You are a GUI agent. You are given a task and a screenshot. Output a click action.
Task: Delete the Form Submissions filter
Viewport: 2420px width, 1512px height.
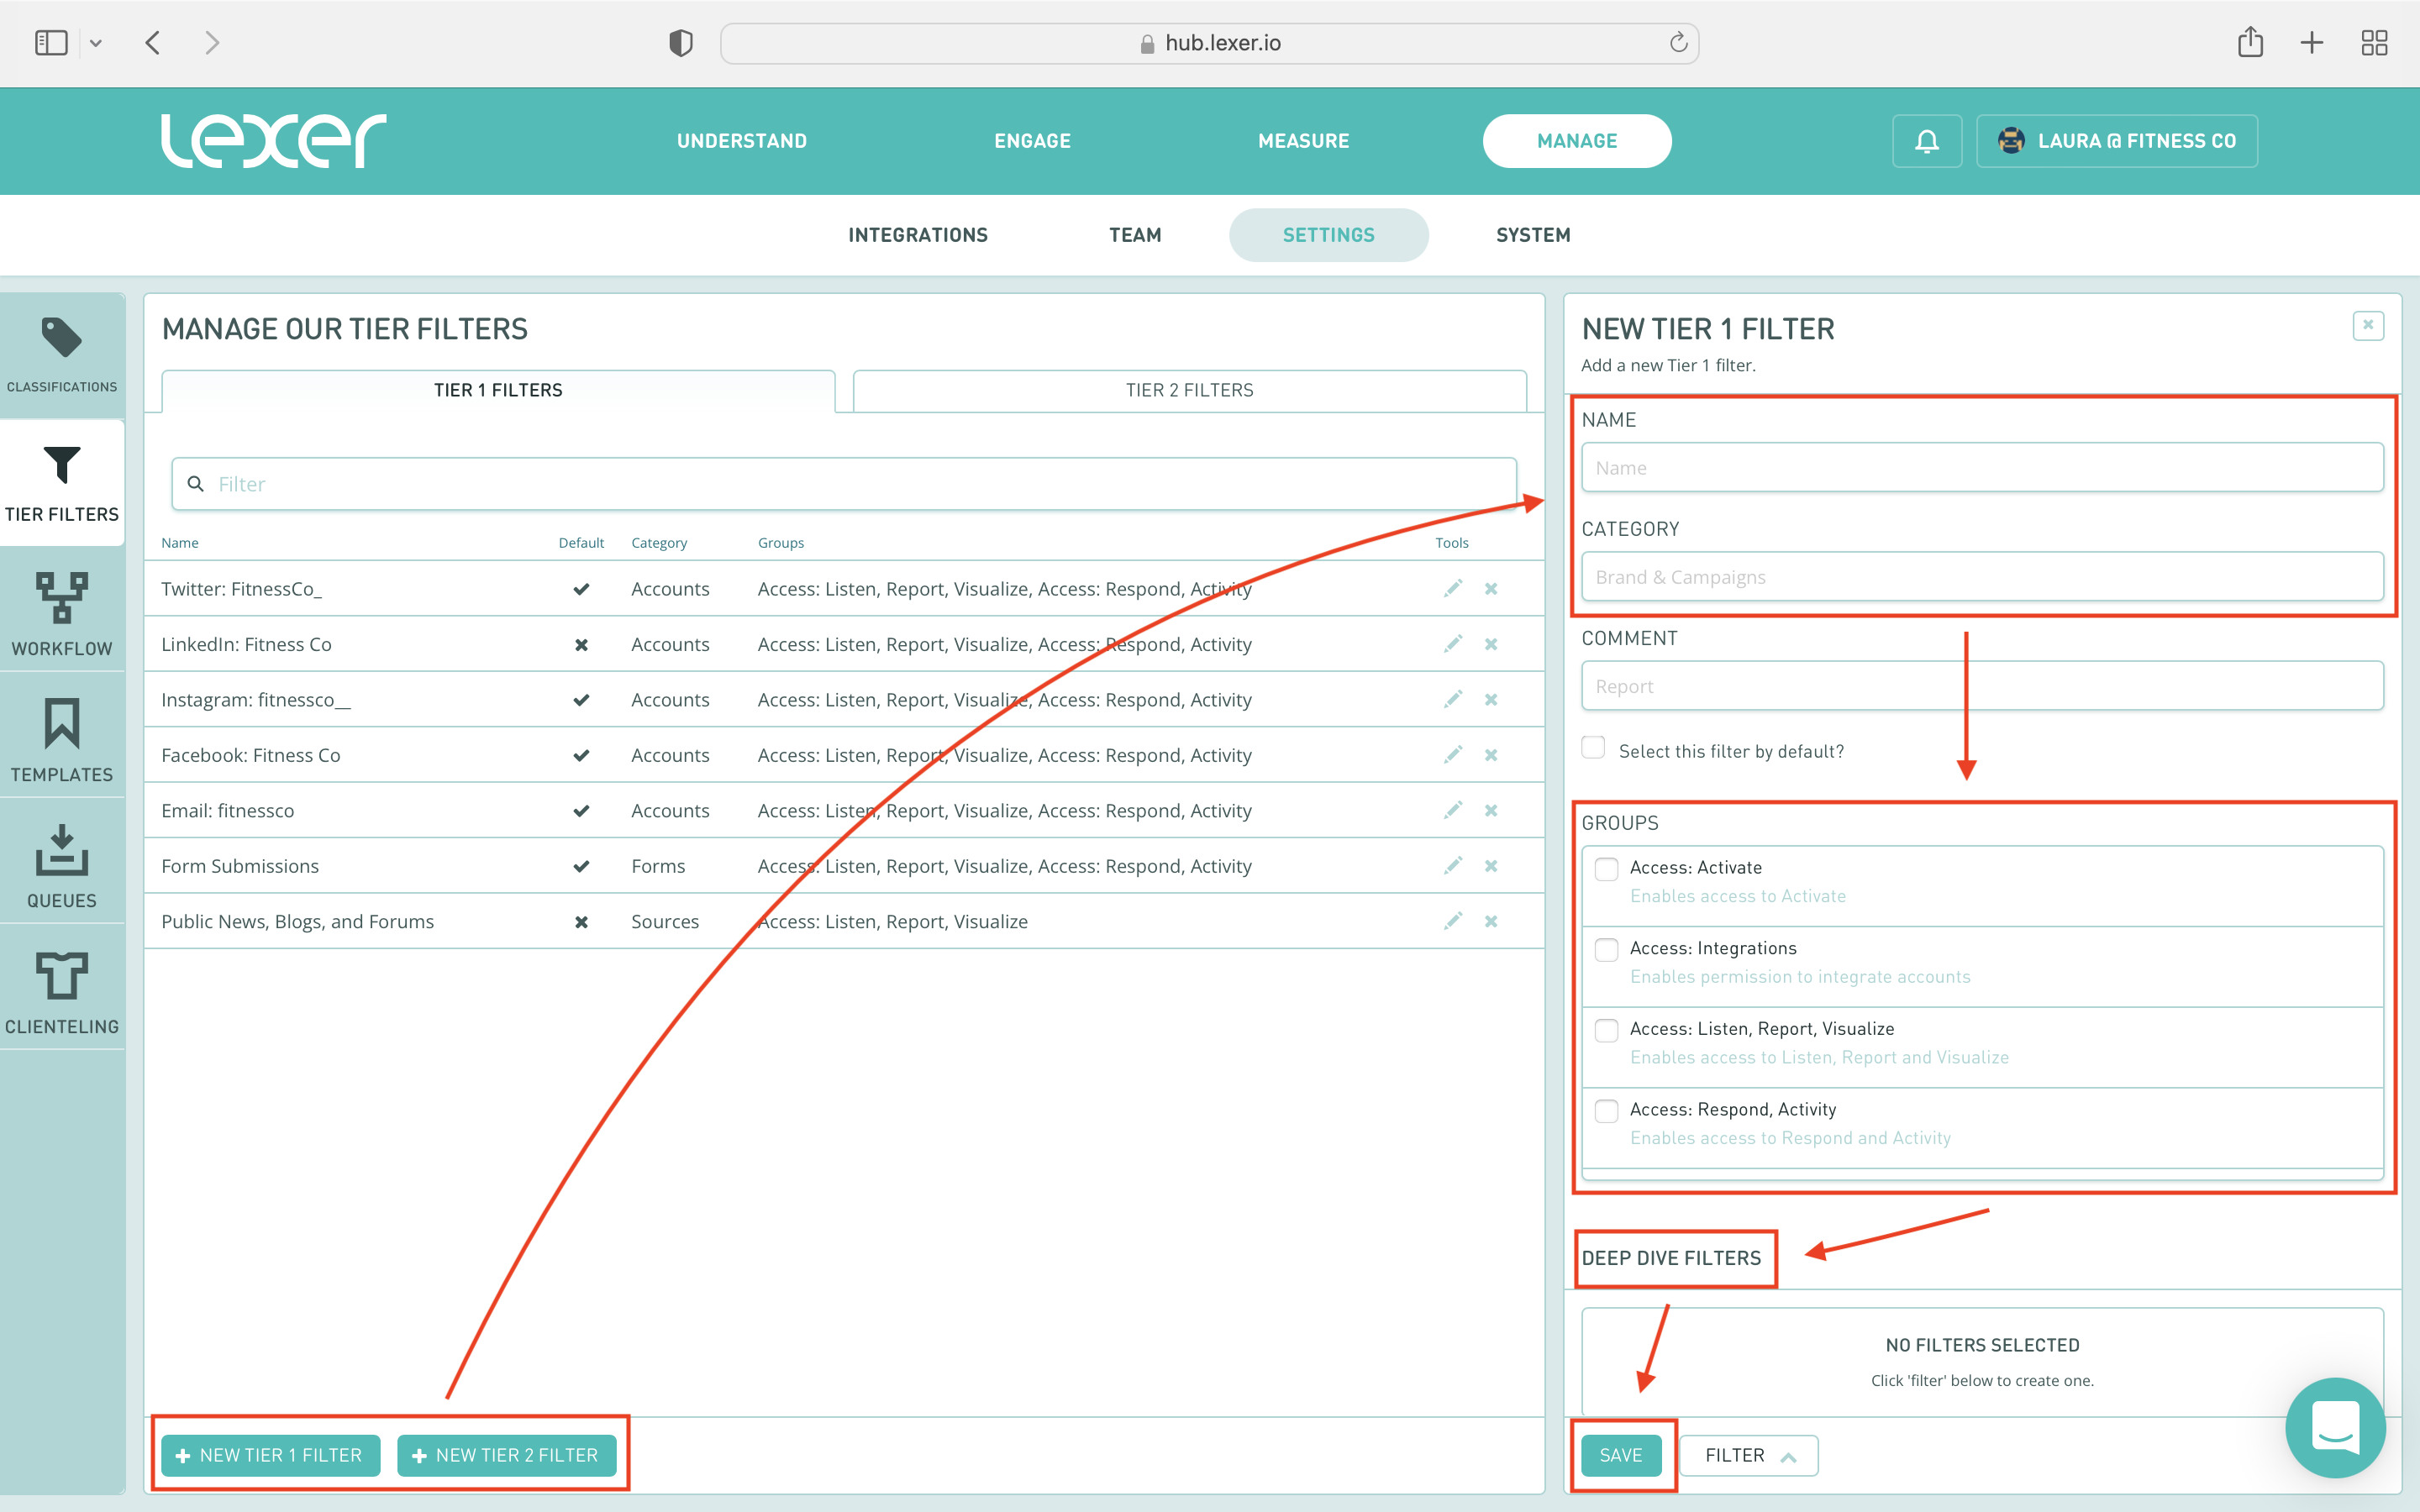1491,866
